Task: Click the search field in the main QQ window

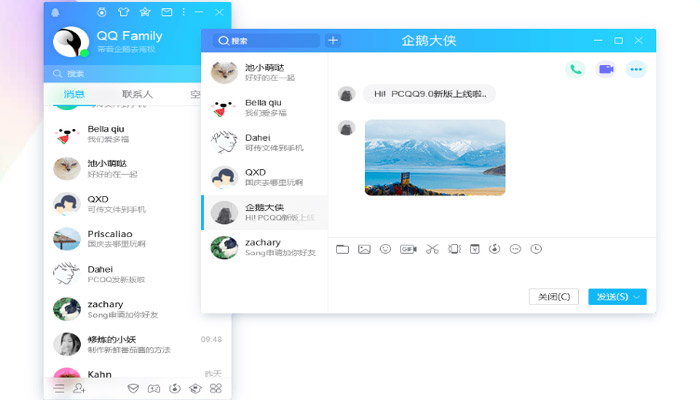Action: pyautogui.click(x=122, y=74)
